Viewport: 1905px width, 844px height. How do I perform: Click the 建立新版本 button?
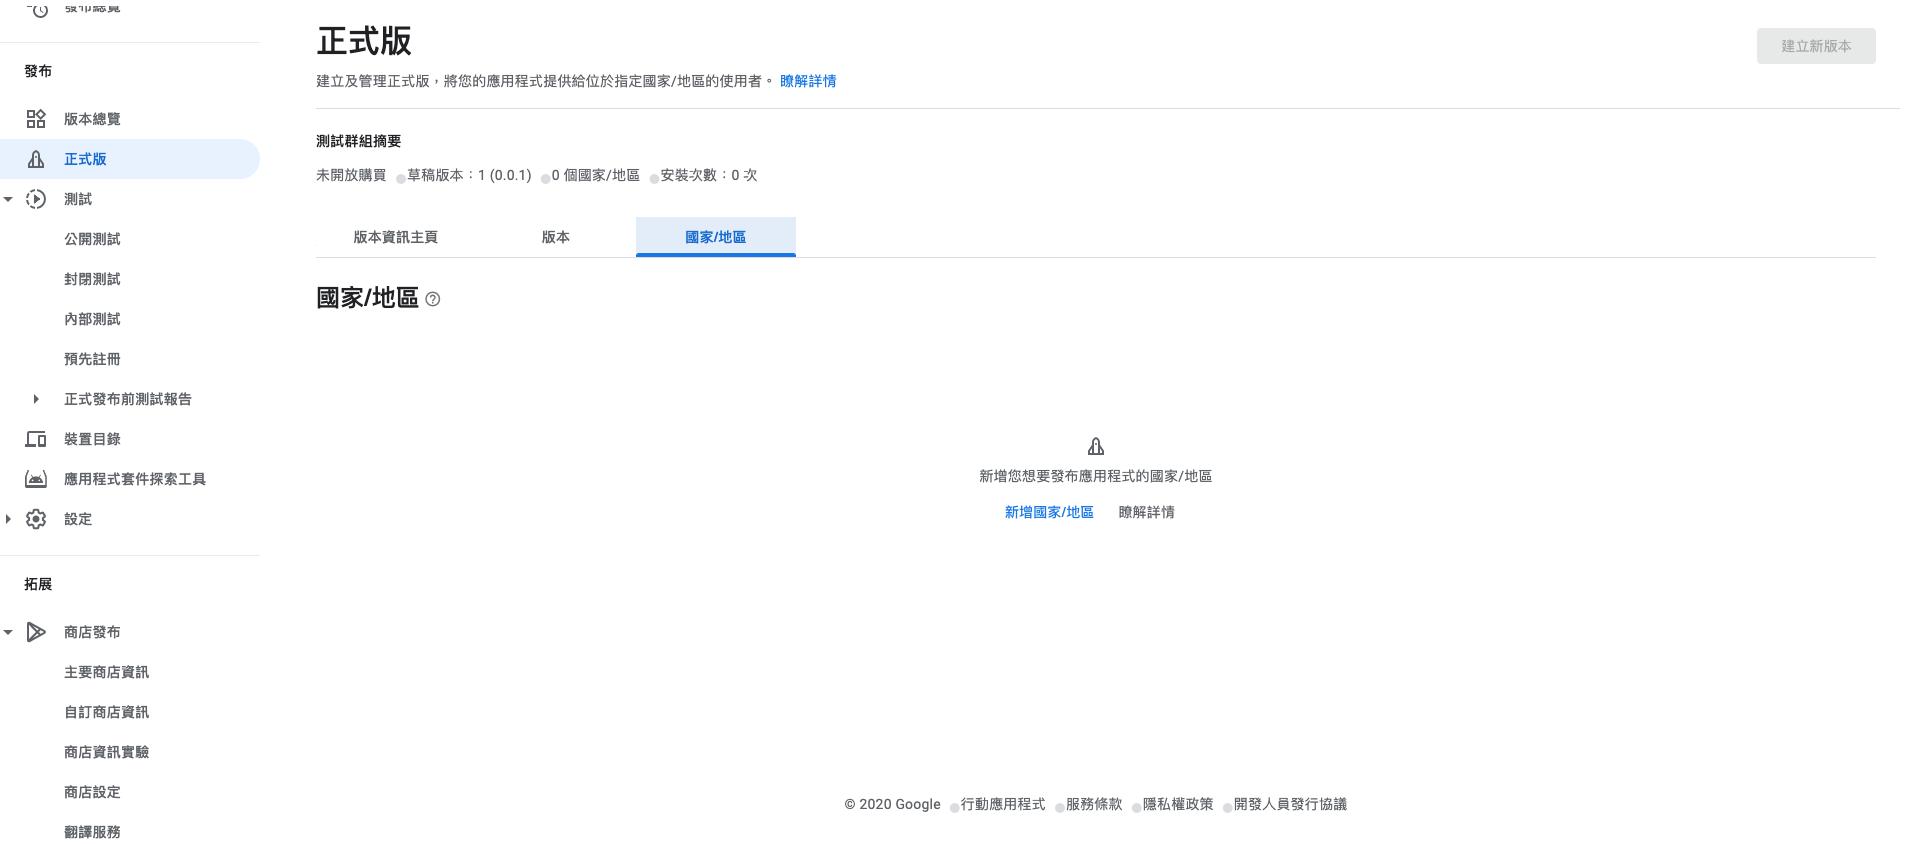coord(1815,46)
